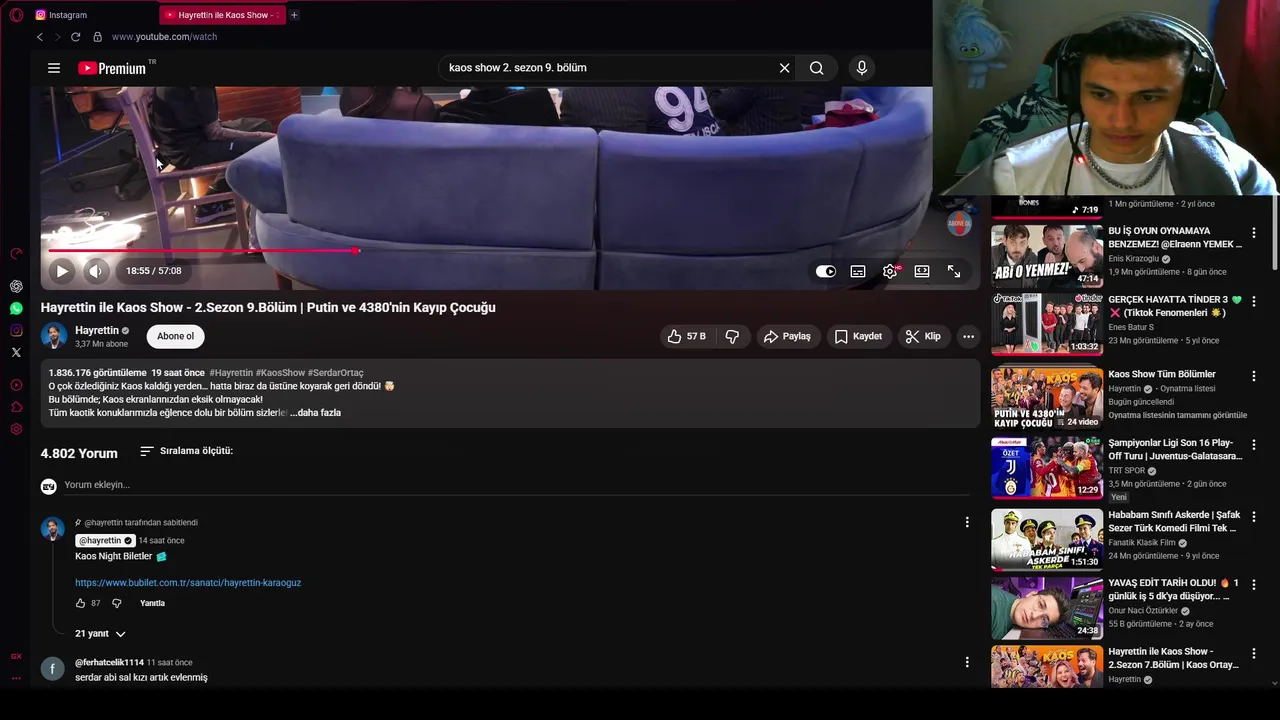Open options for GERÇEK HAYATTA TİNDER video
The height and width of the screenshot is (720, 1280).
pos(1253,301)
